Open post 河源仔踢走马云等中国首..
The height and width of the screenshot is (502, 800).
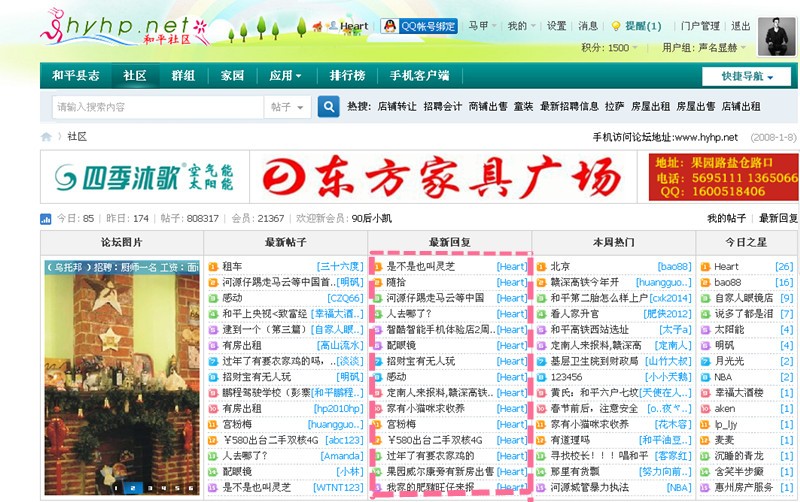click(x=279, y=283)
